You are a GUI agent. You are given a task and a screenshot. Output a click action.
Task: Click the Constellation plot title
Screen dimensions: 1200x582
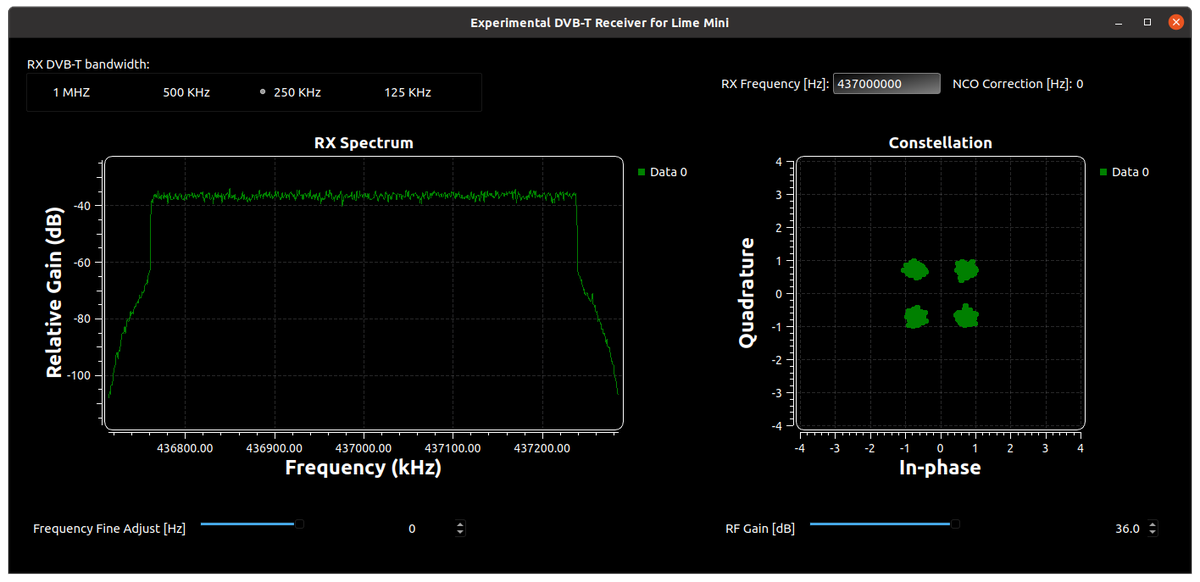pos(940,143)
